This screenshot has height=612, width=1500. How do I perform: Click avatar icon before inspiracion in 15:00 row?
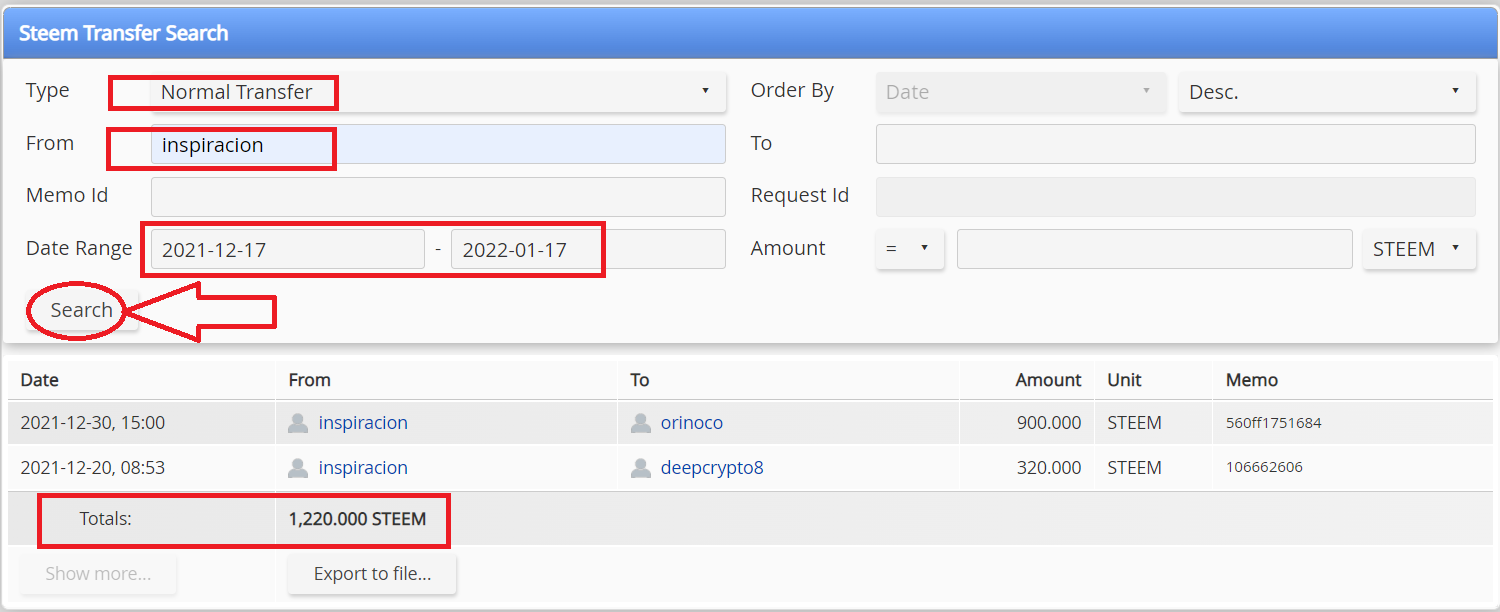298,423
